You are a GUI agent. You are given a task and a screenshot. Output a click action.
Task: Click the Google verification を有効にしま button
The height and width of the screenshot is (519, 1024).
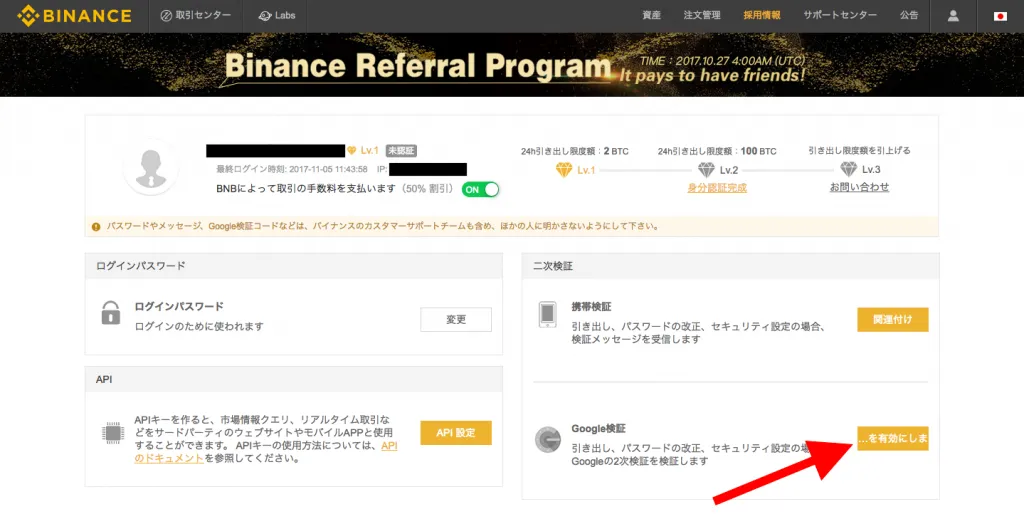click(x=893, y=439)
